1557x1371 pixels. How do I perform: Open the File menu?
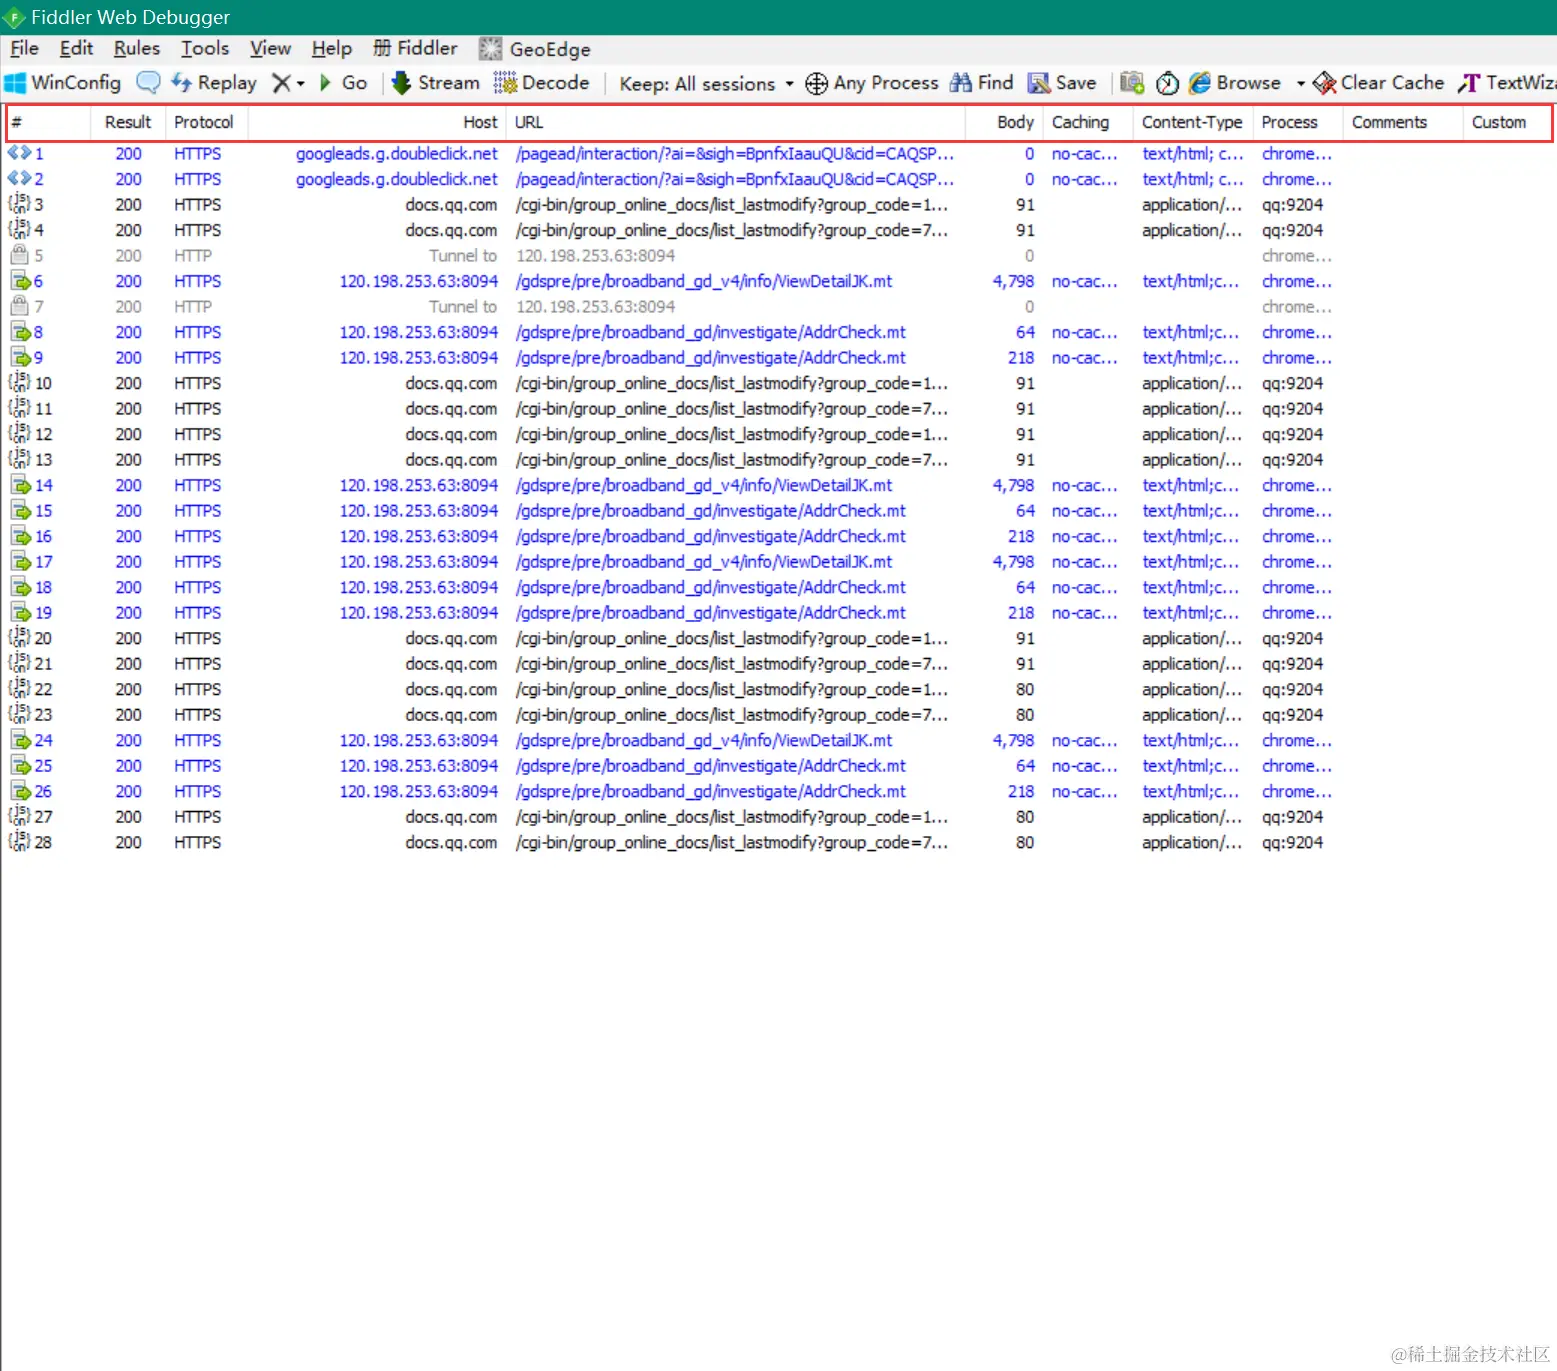tap(24, 48)
